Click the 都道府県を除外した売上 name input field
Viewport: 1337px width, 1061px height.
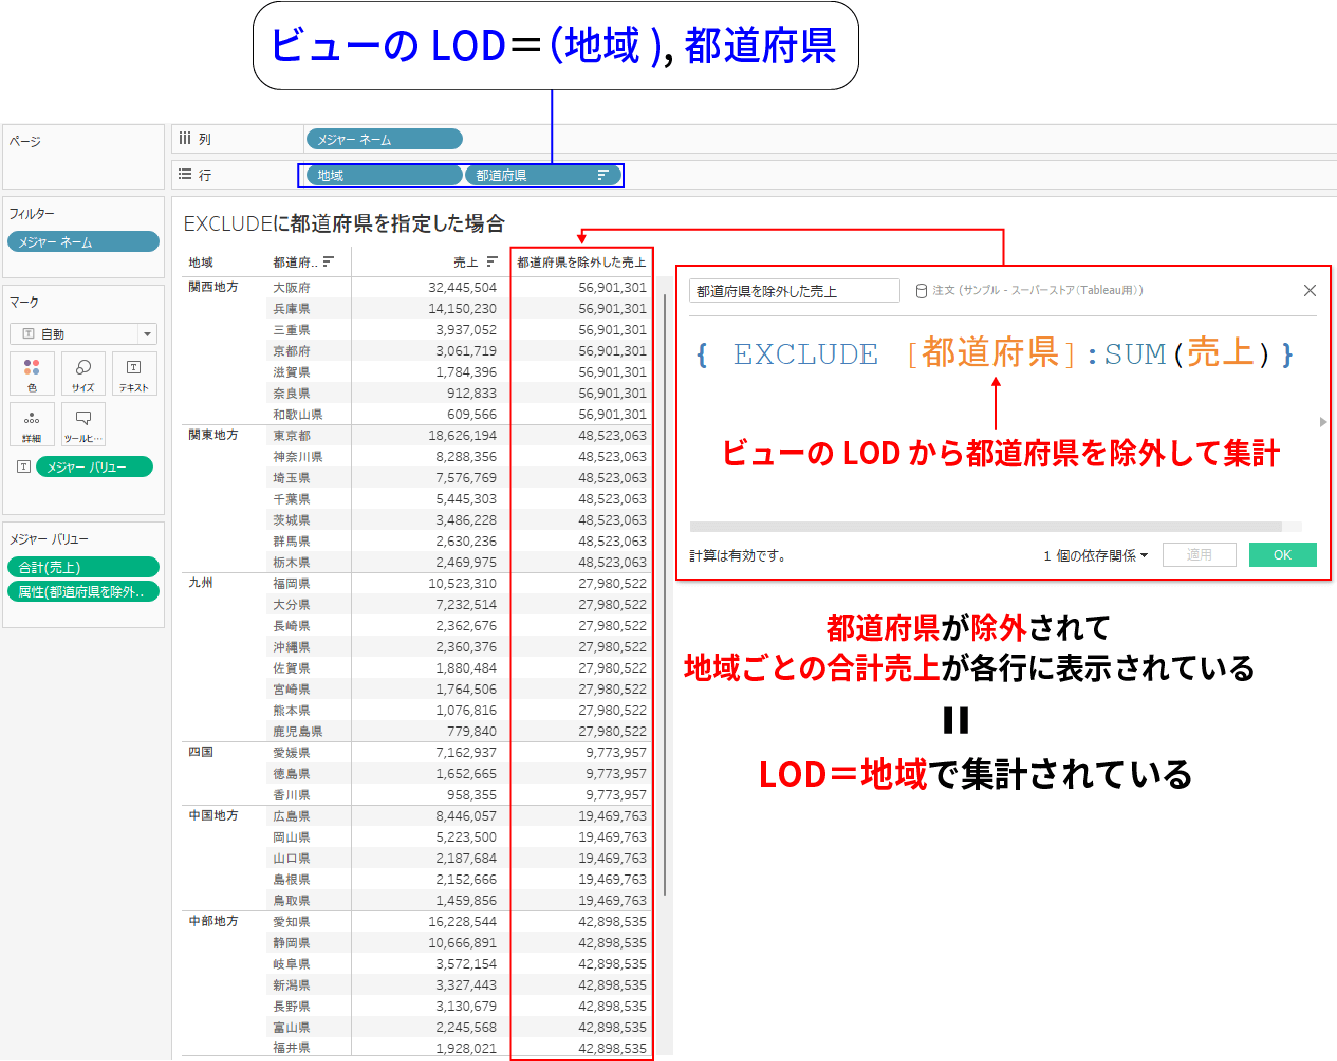click(793, 290)
